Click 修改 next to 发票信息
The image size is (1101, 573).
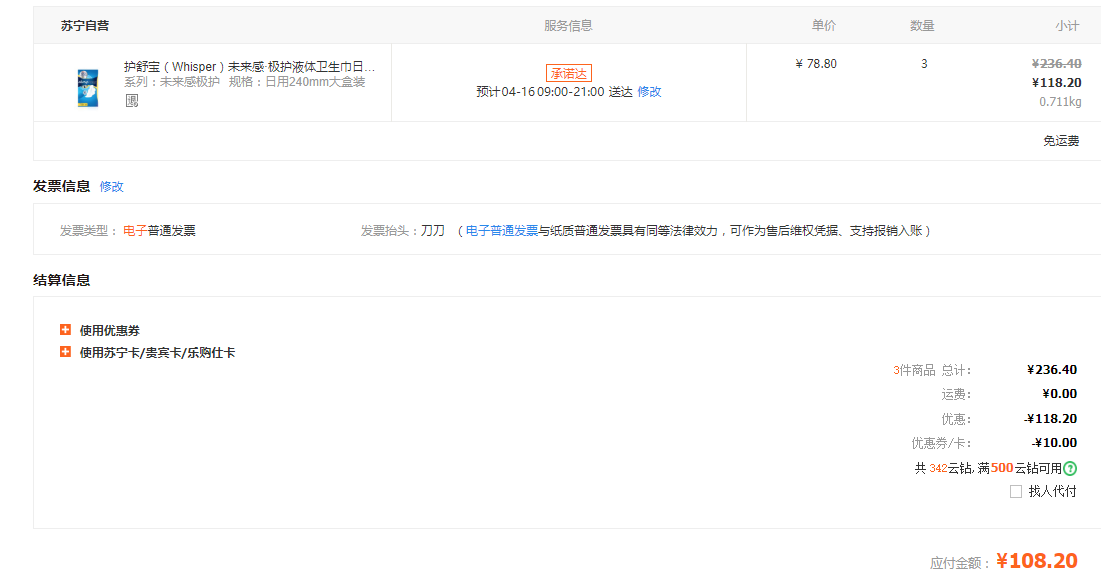tap(111, 186)
